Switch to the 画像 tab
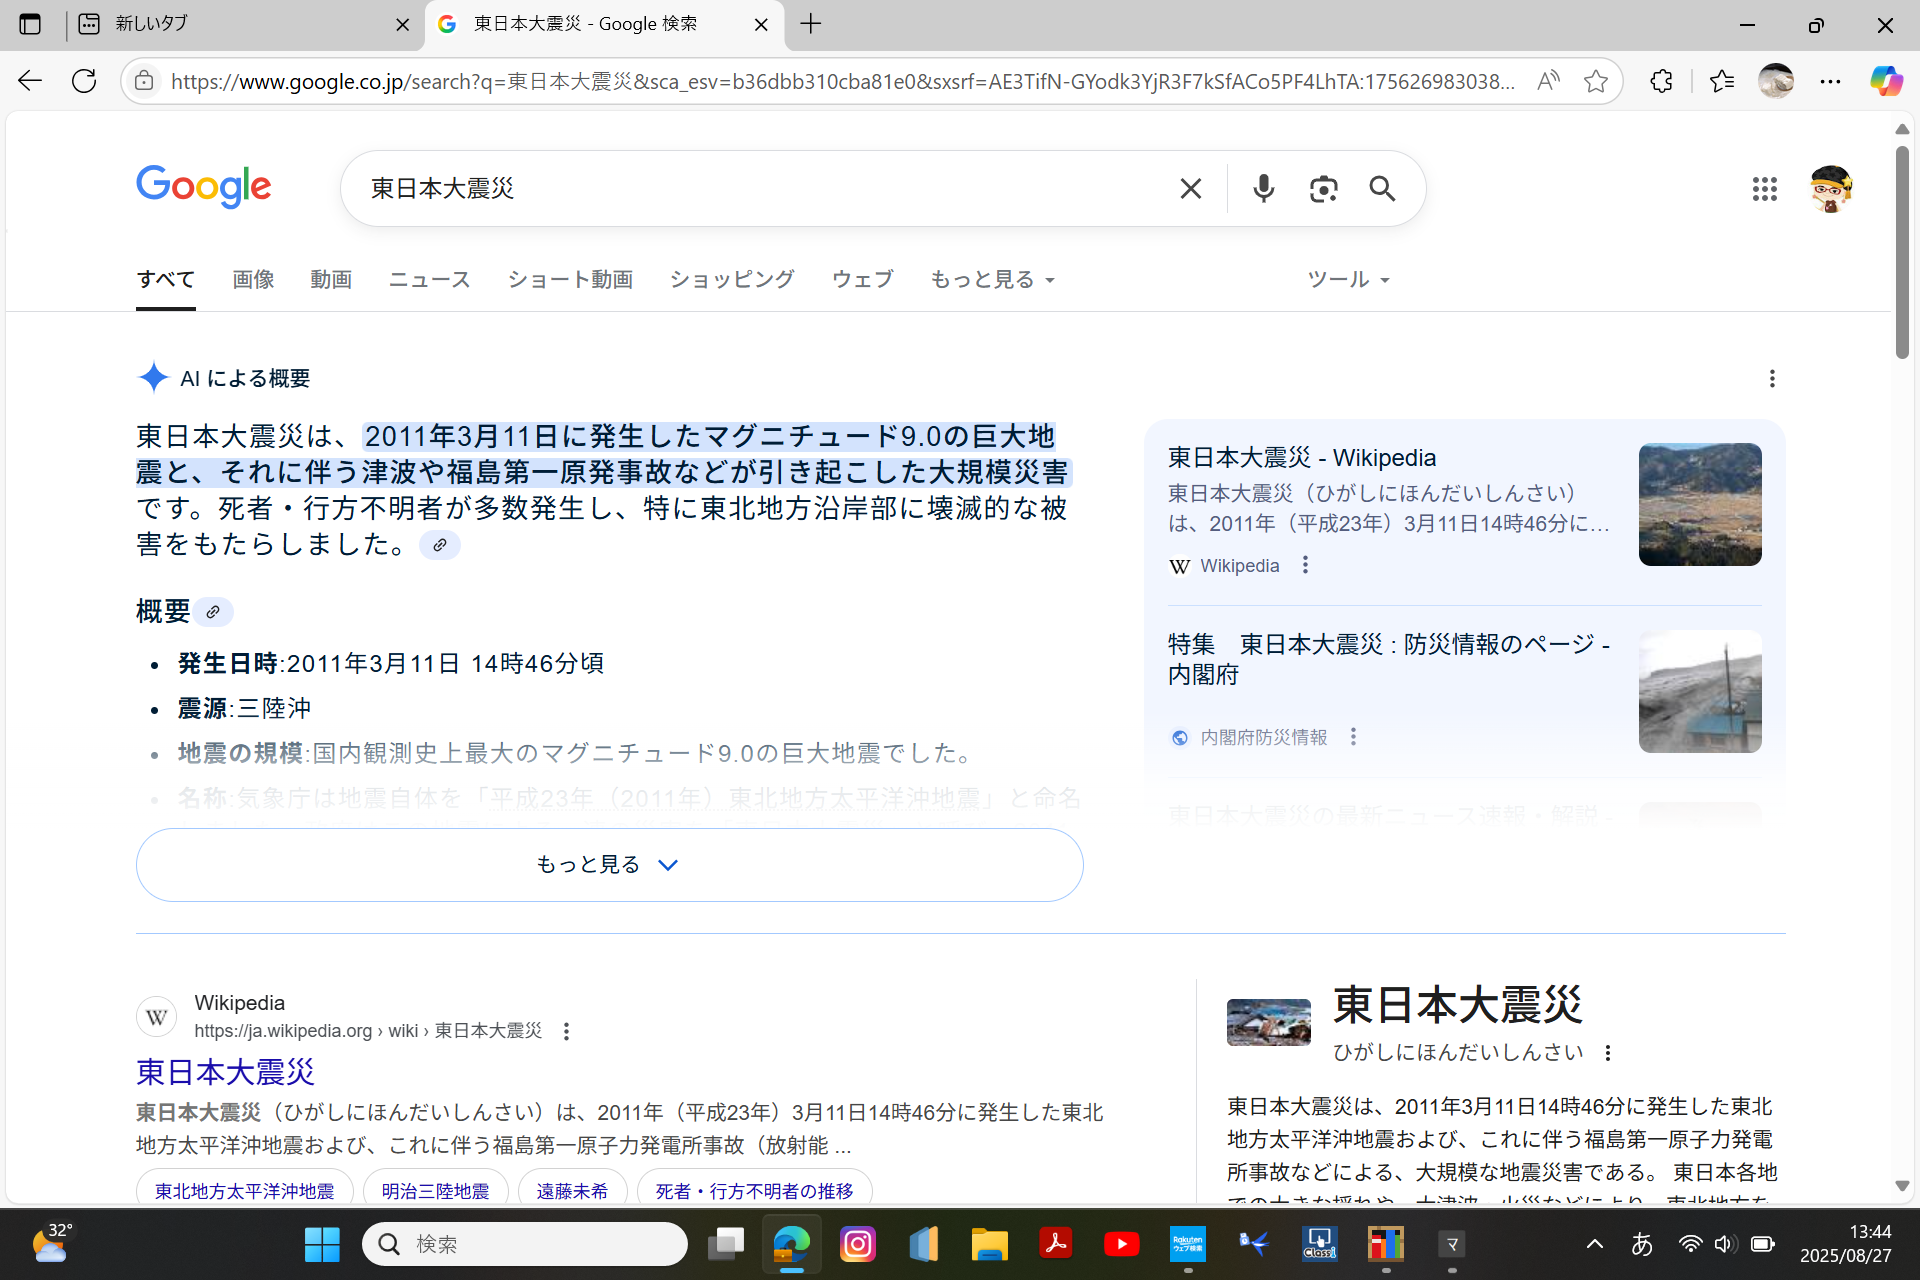This screenshot has width=1920, height=1280. coord(253,280)
